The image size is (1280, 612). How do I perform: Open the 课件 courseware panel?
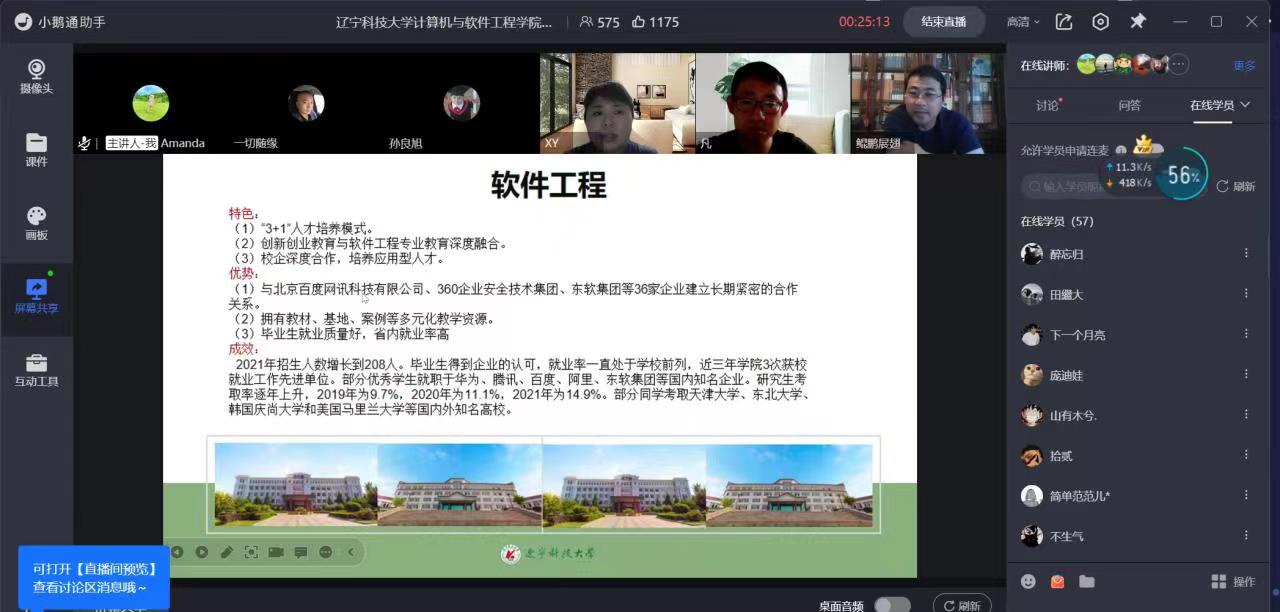click(36, 149)
